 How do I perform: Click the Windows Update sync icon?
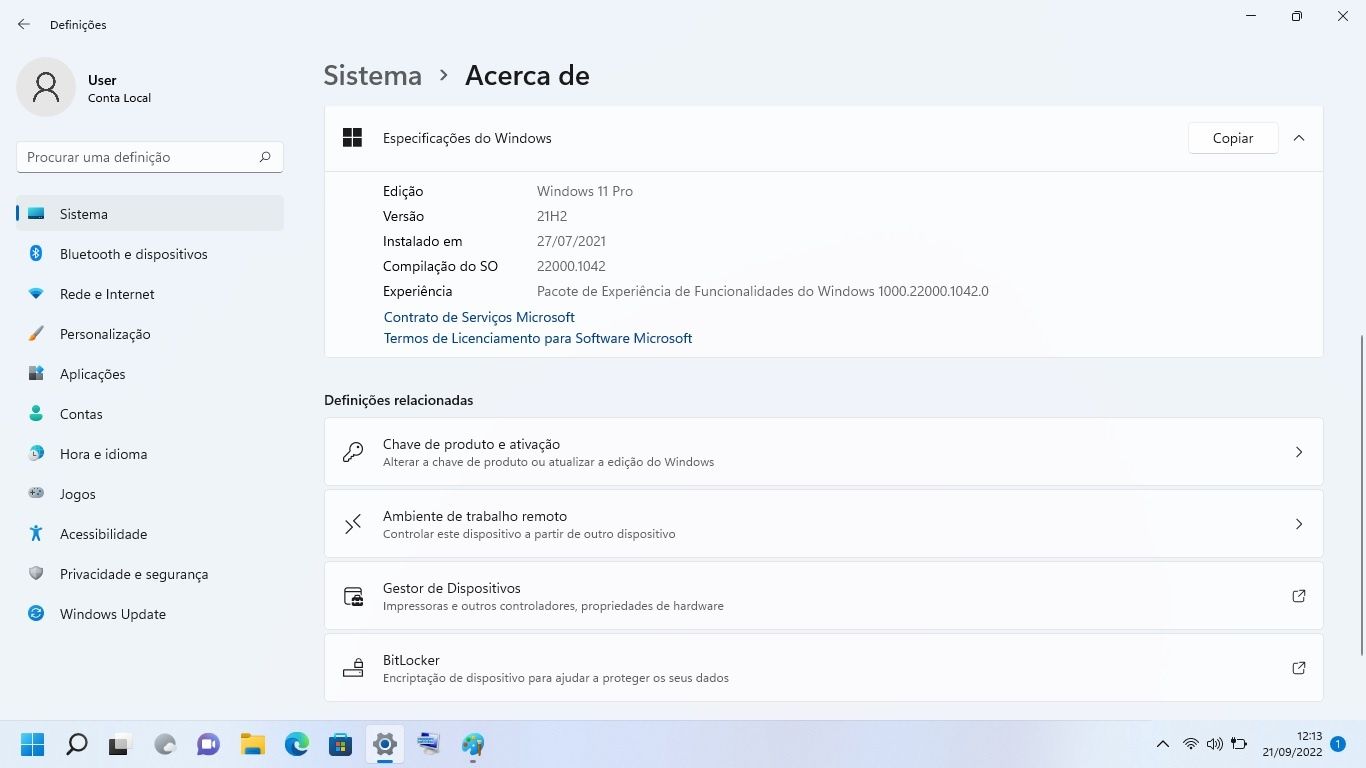[36, 614]
